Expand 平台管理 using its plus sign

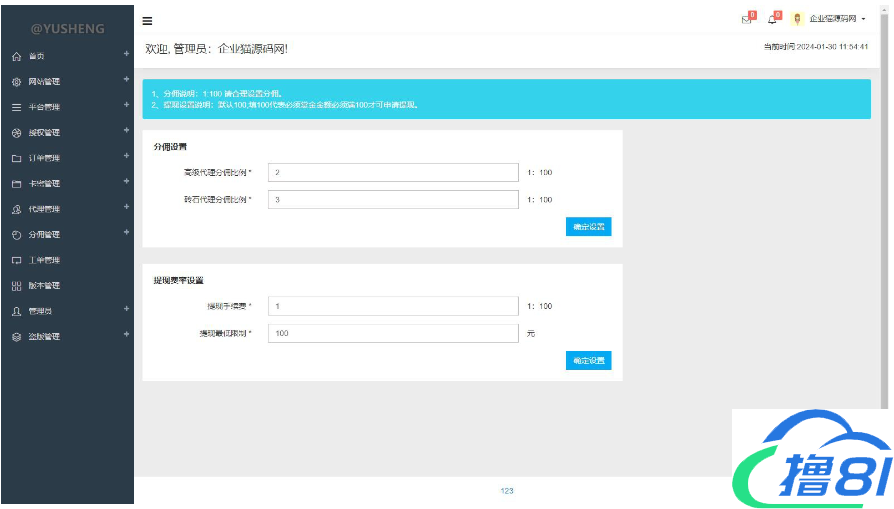(x=126, y=105)
